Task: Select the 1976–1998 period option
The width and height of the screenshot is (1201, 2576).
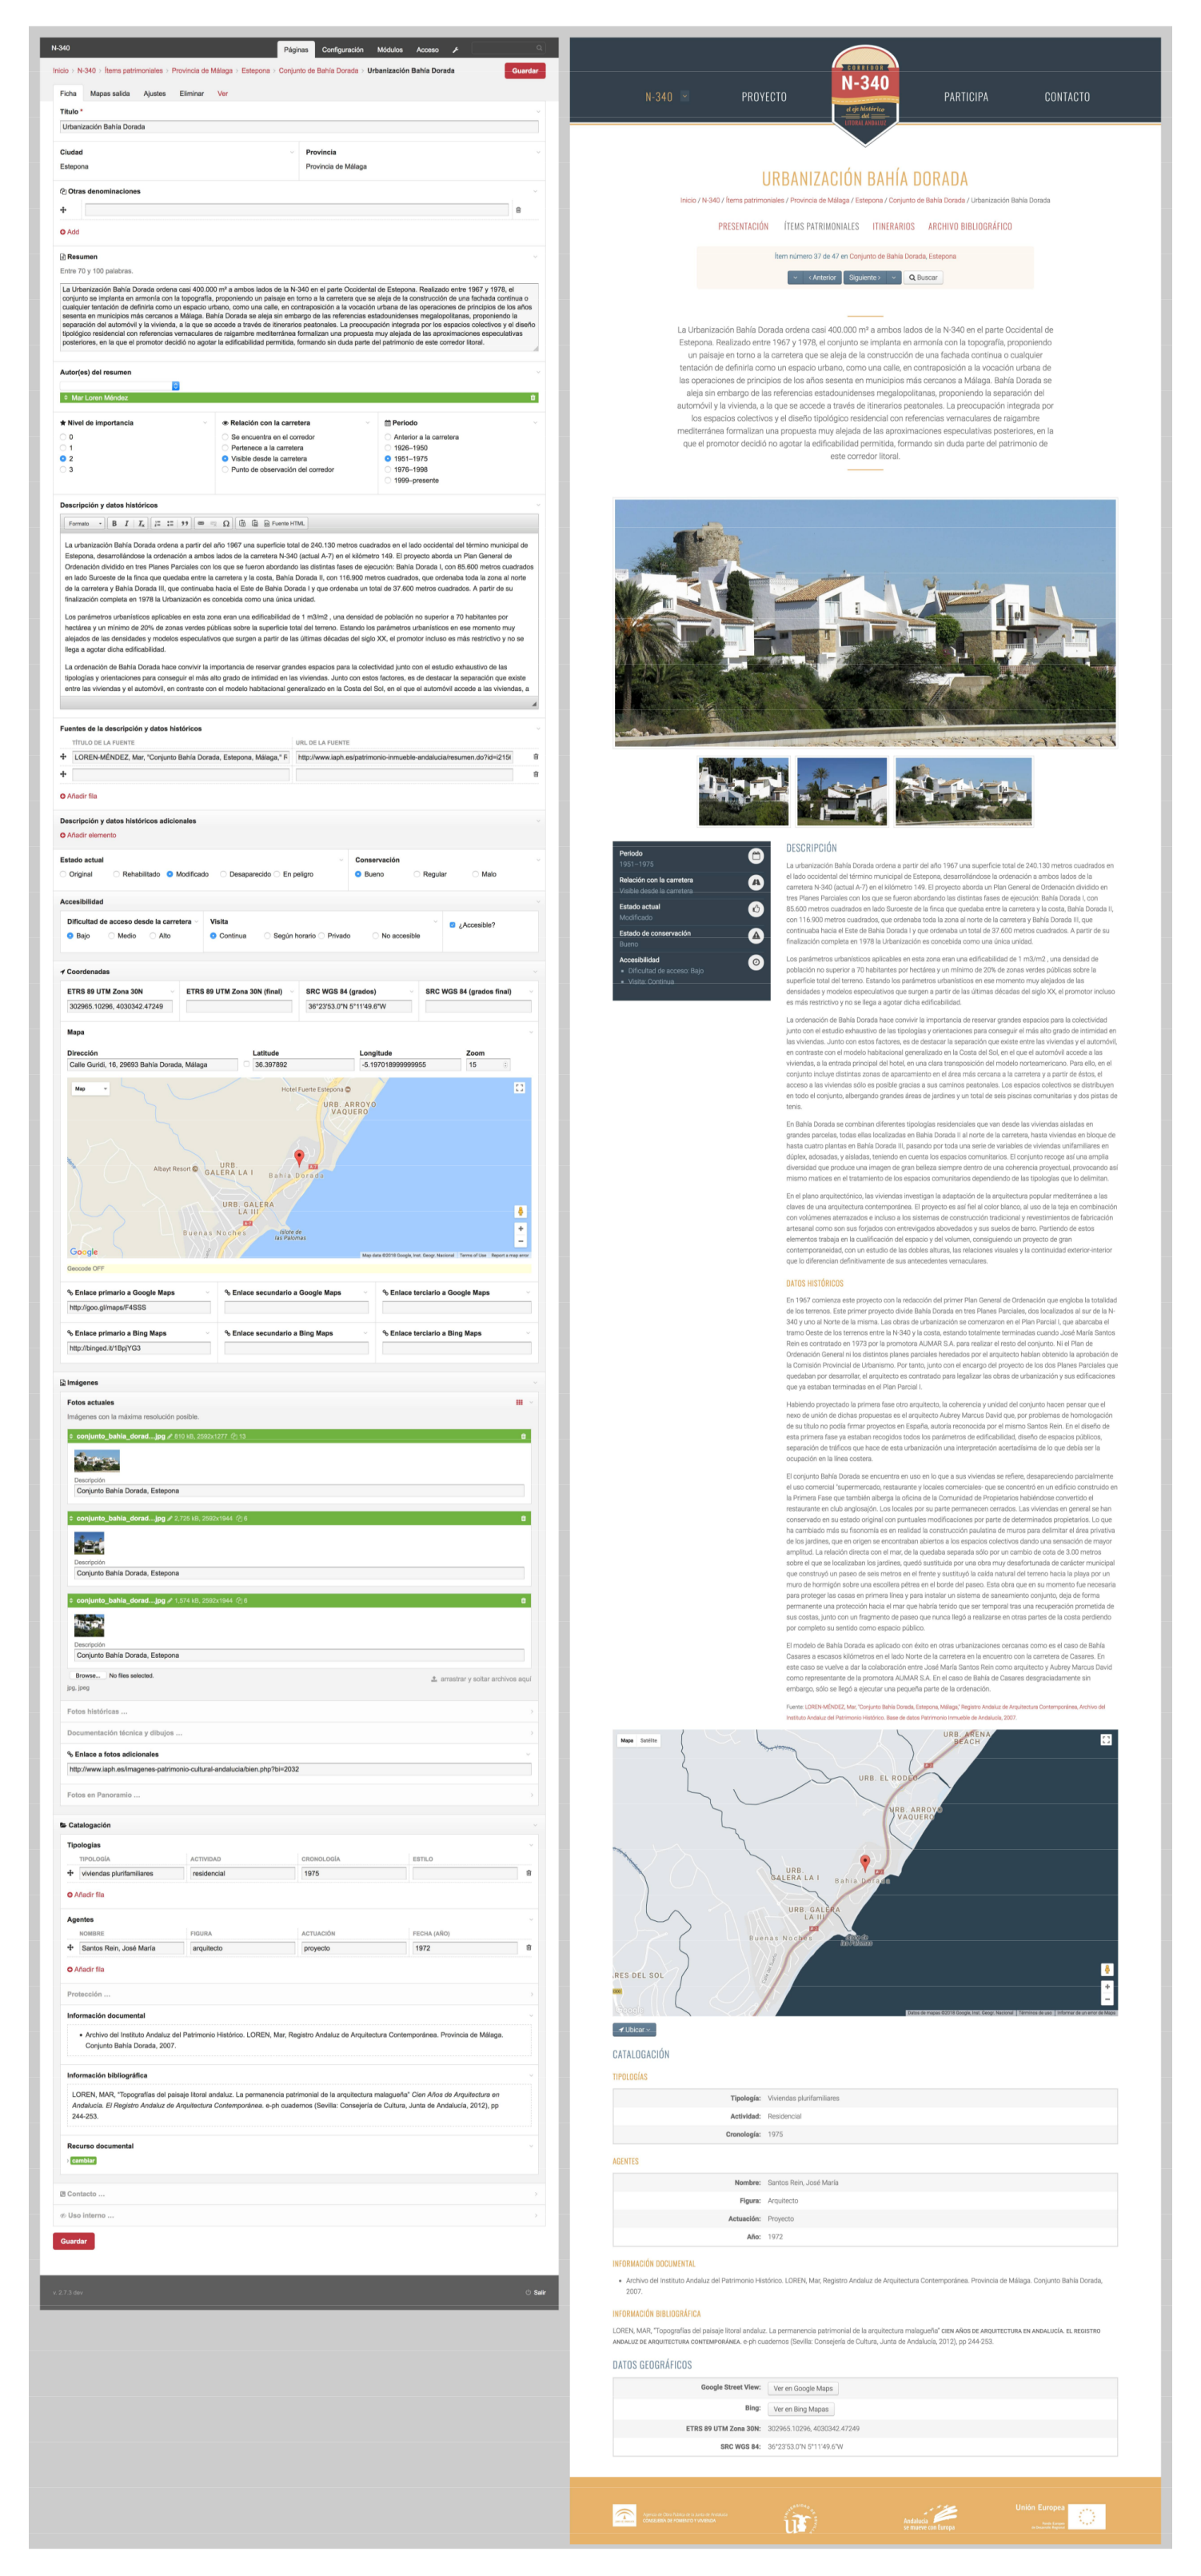Action: coord(388,469)
